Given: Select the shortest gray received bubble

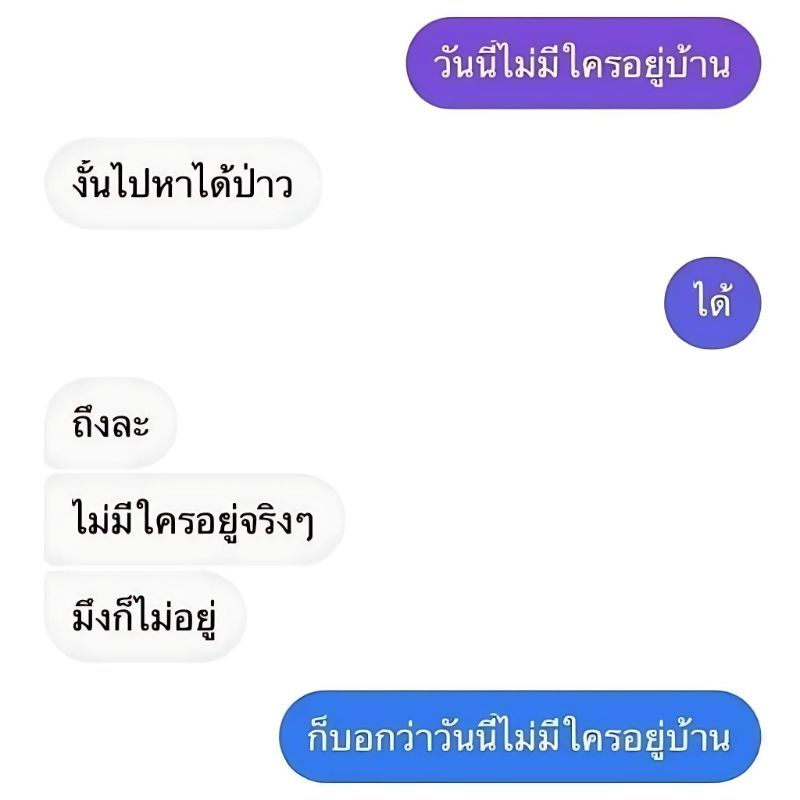Looking at the screenshot, I should point(111,423).
